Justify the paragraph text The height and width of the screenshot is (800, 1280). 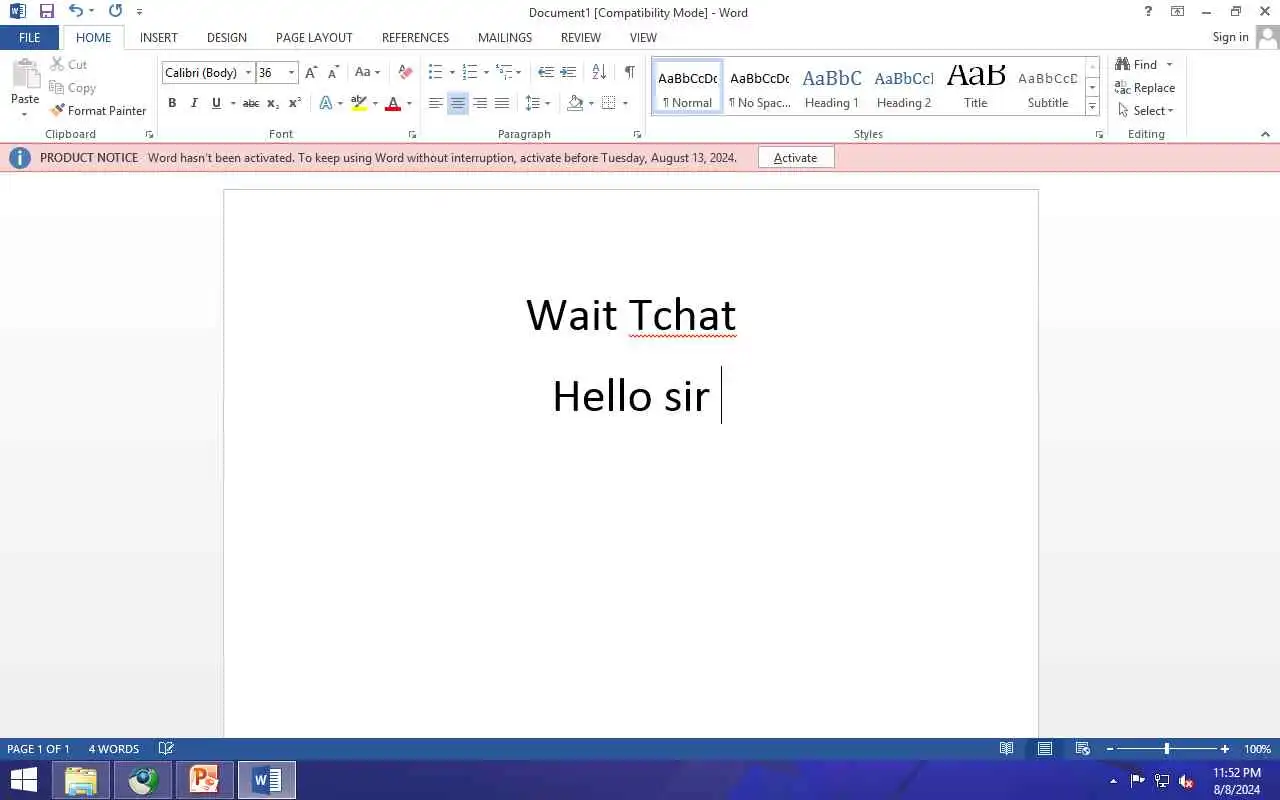pos(502,103)
